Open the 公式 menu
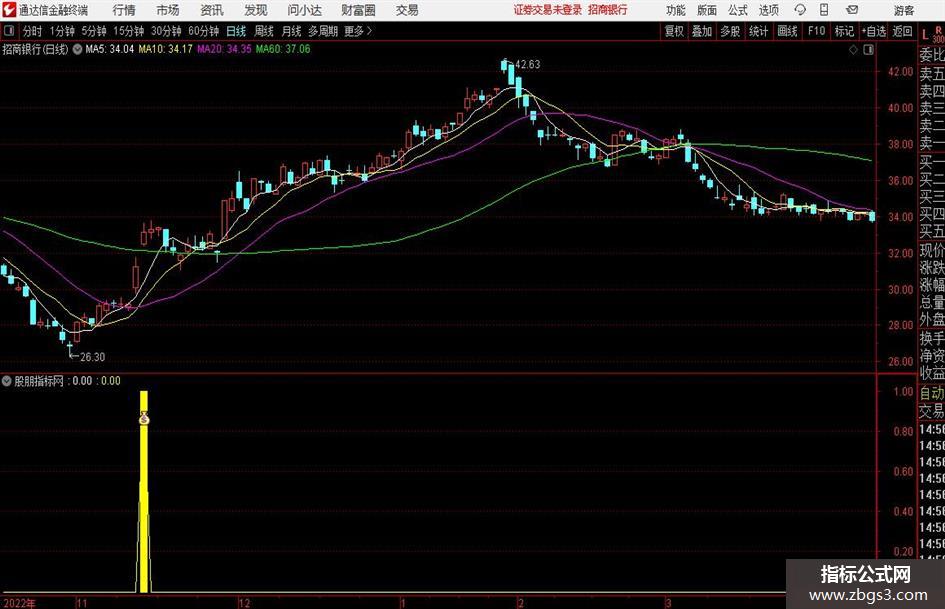The image size is (945, 609). click(738, 10)
